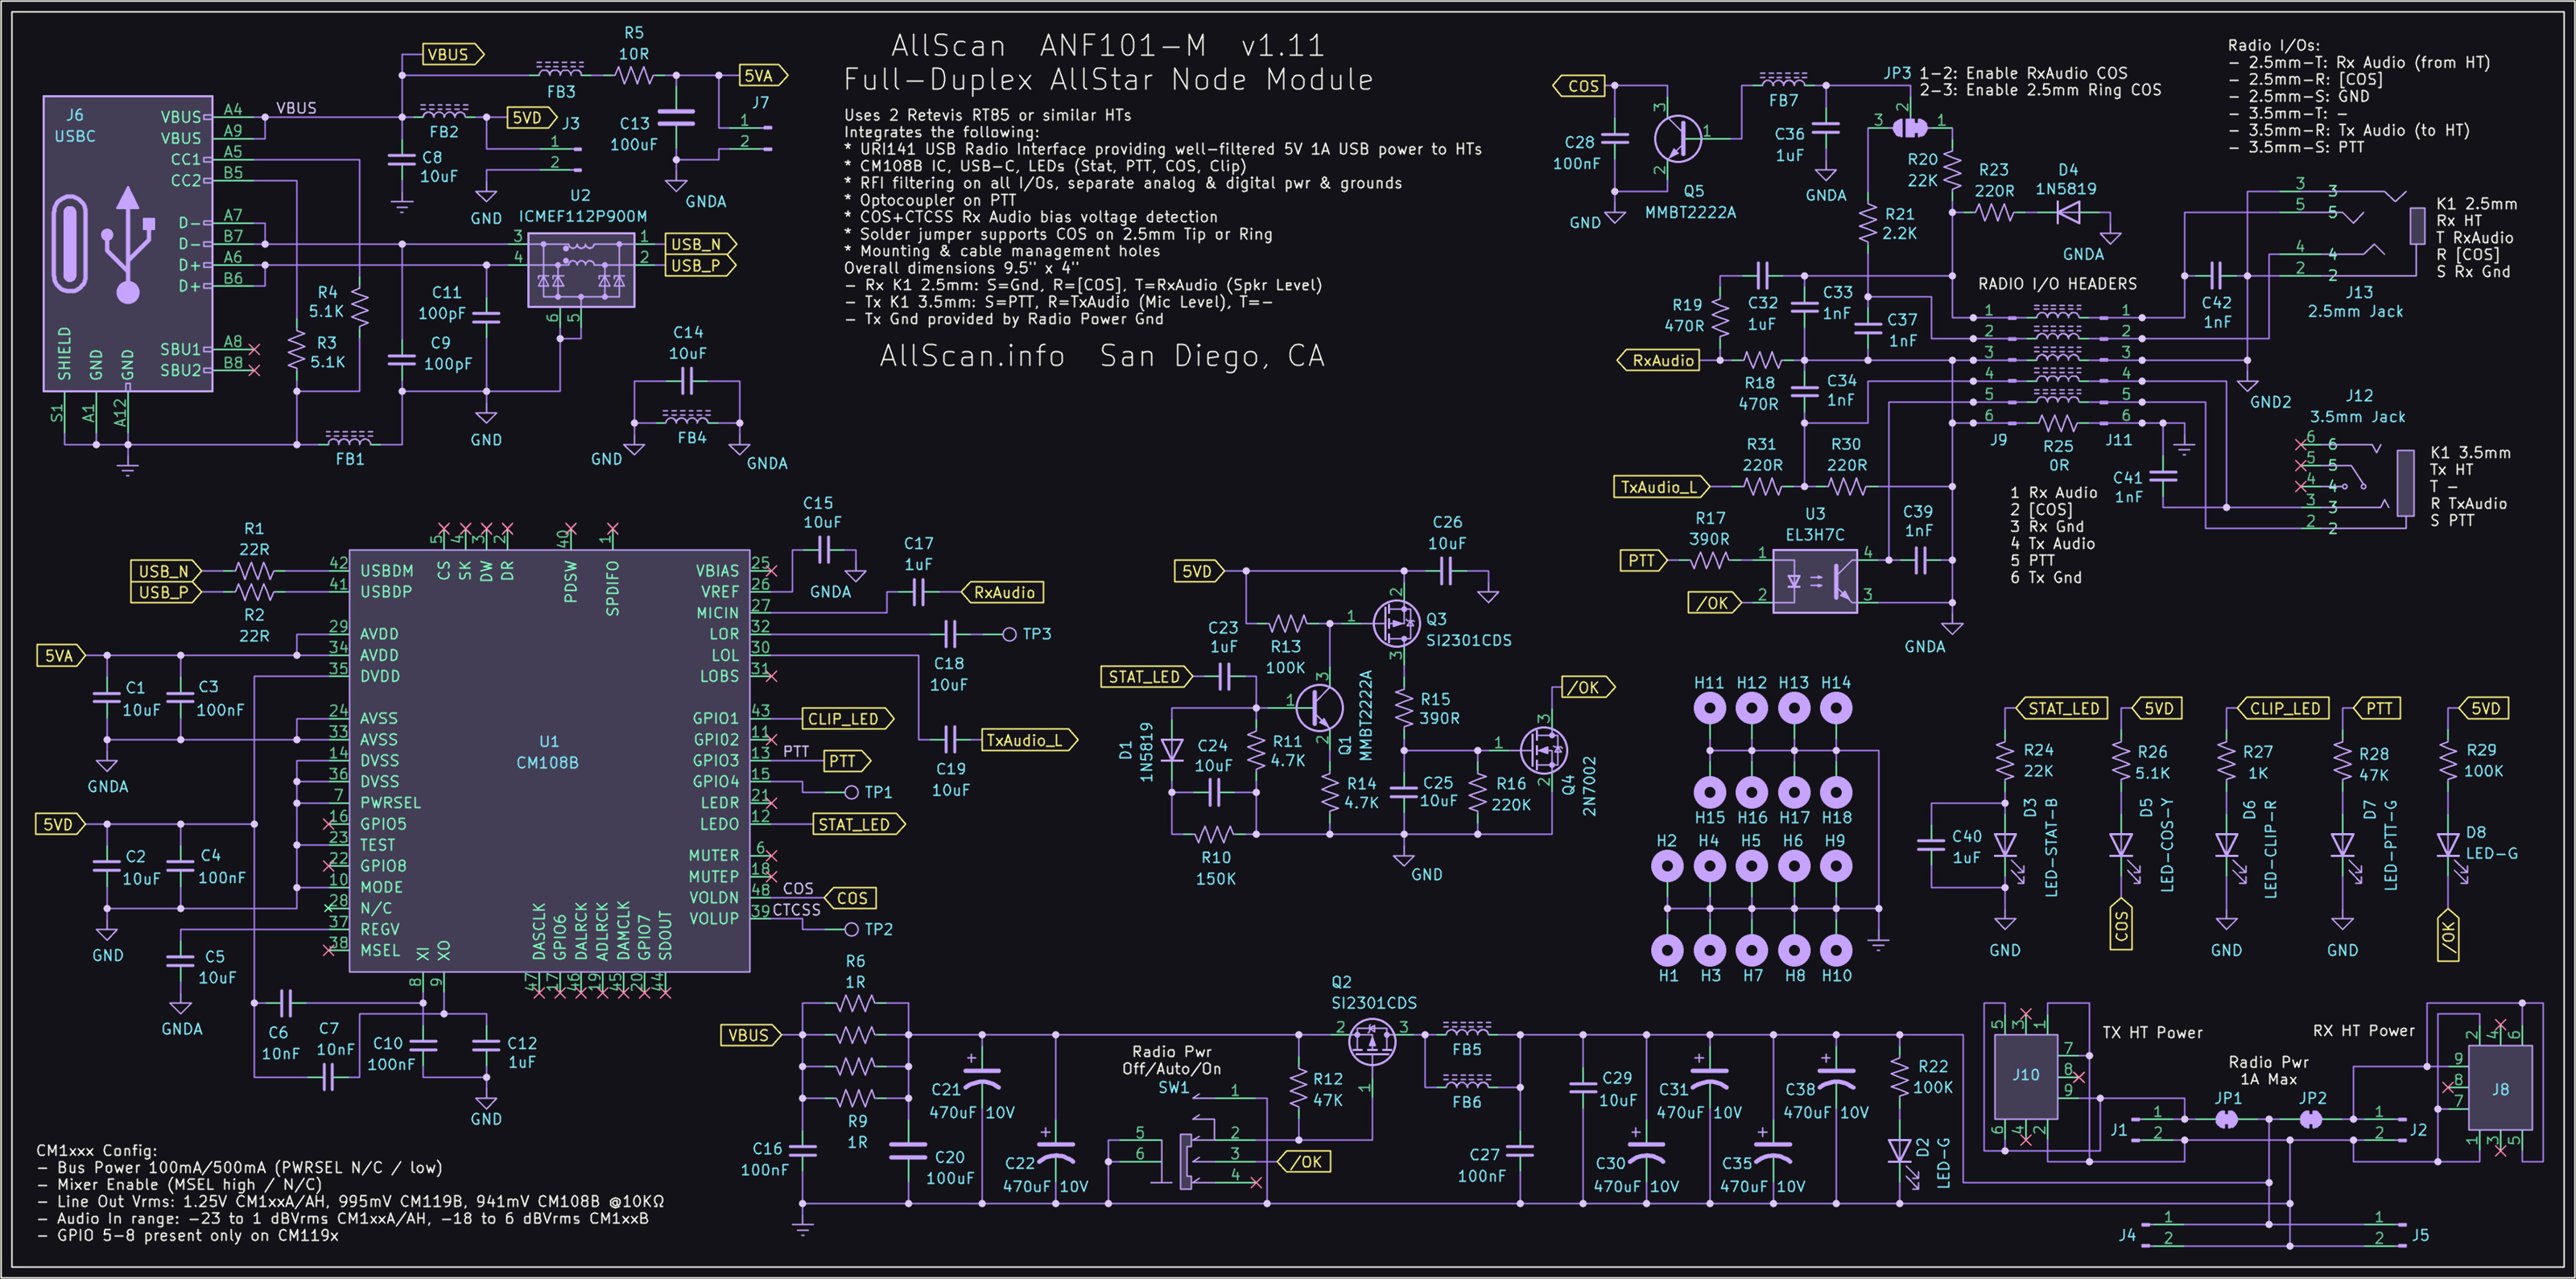Click solder jumper JP1 symbol

tap(2226, 1120)
